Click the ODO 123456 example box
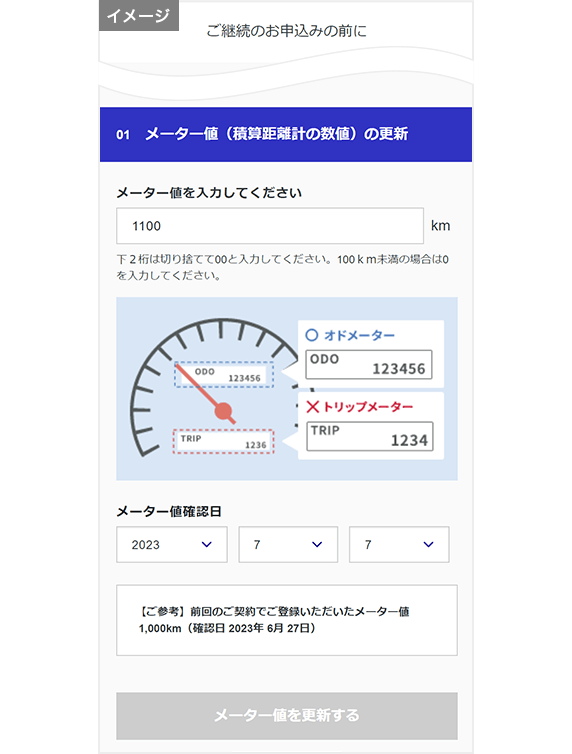This screenshot has width=572, height=754. (369, 364)
